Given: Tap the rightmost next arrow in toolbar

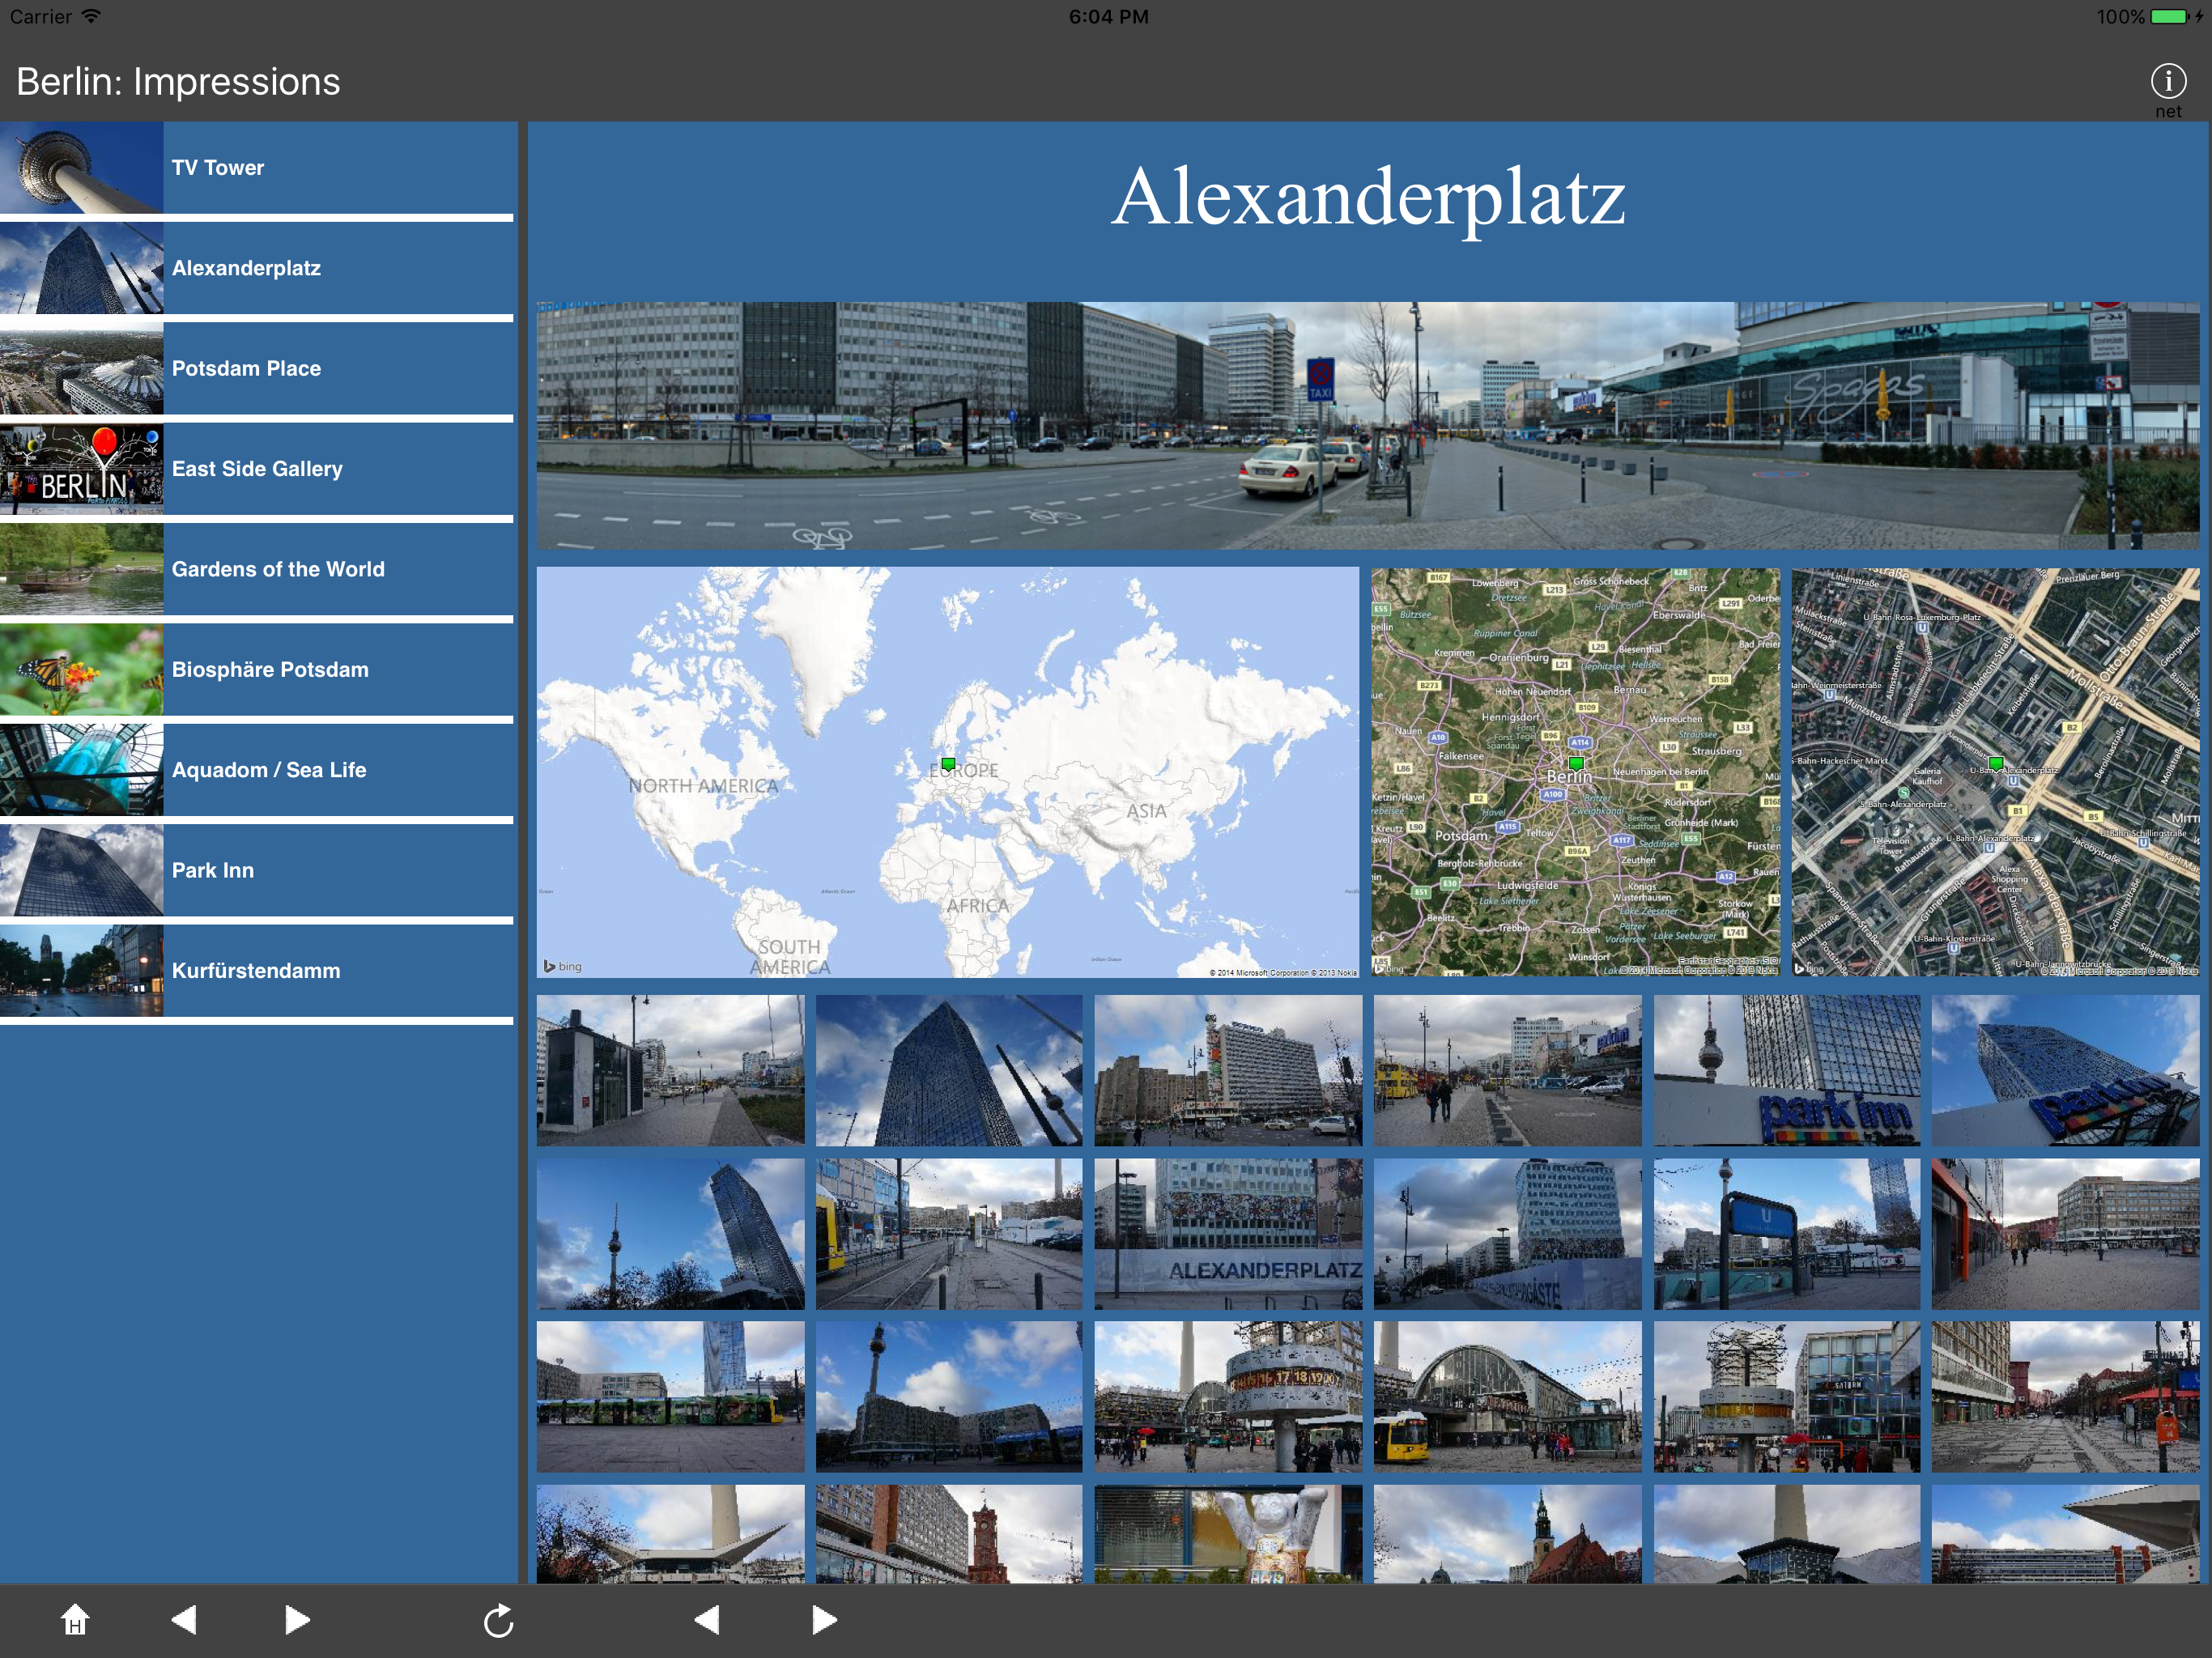Looking at the screenshot, I should coord(824,1619).
